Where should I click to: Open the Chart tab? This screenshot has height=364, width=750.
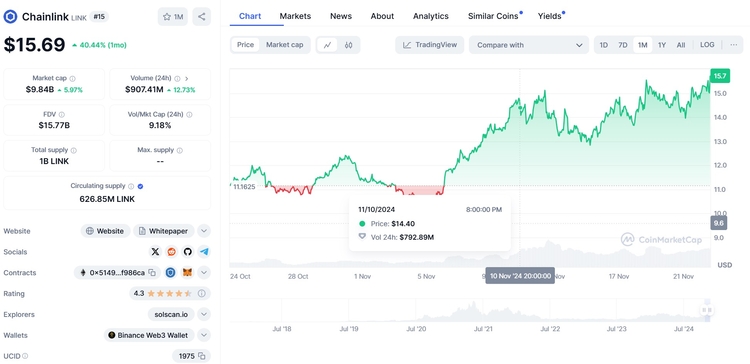(x=250, y=16)
